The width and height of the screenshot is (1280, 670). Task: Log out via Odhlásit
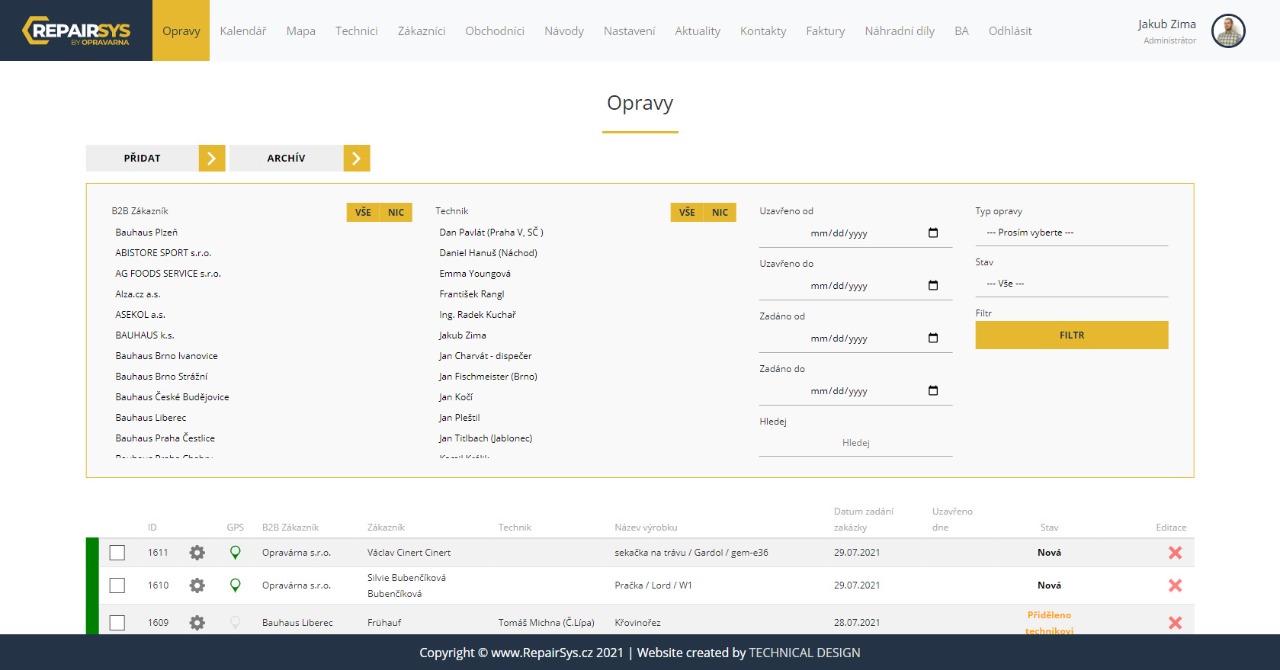pyautogui.click(x=1010, y=31)
